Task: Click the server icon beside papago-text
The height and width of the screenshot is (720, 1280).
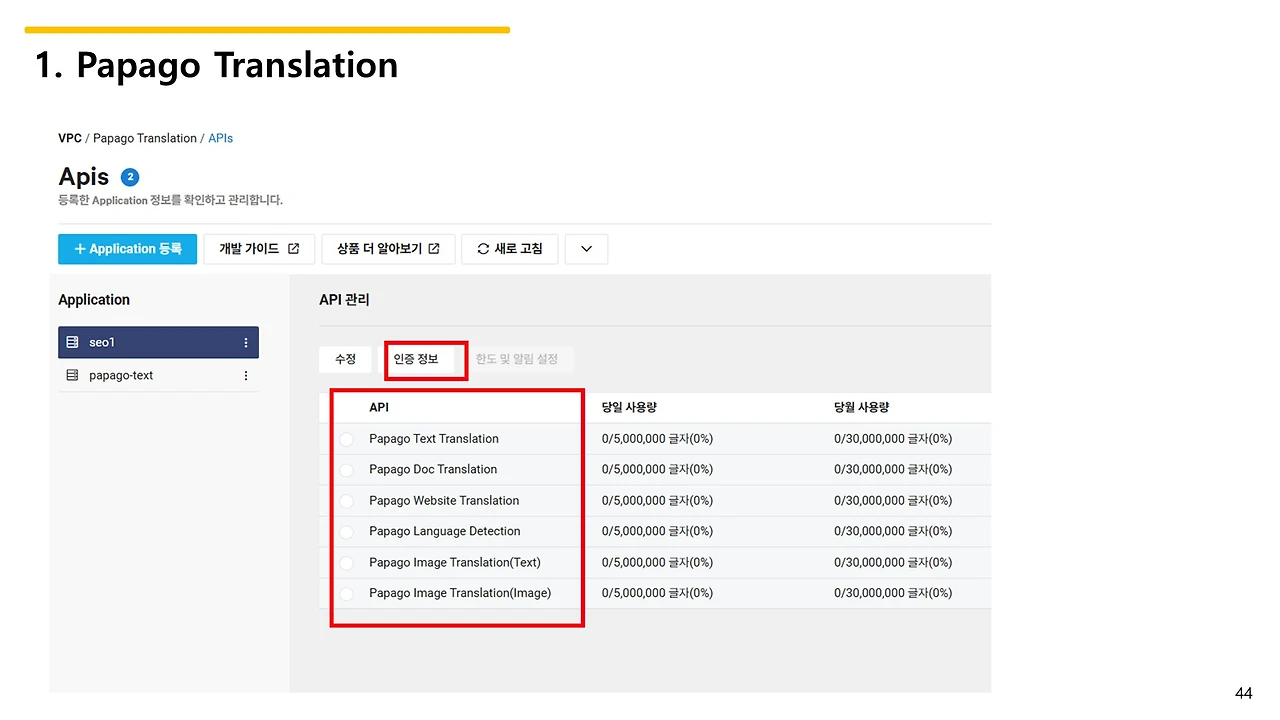Action: (x=72, y=375)
